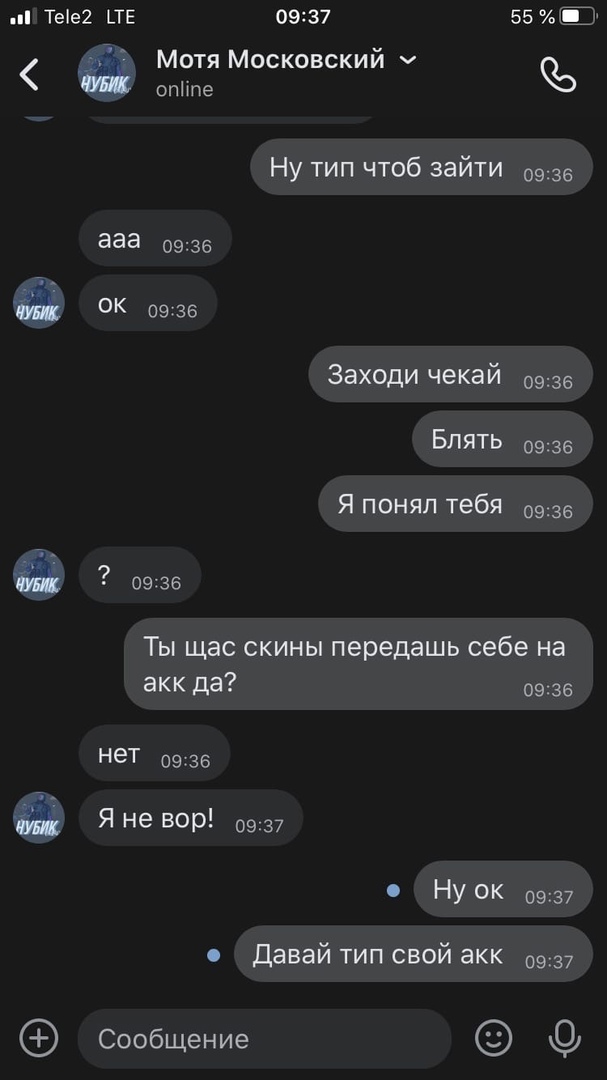
Task: Select the unread "Ну ок" message
Action: coord(503,889)
